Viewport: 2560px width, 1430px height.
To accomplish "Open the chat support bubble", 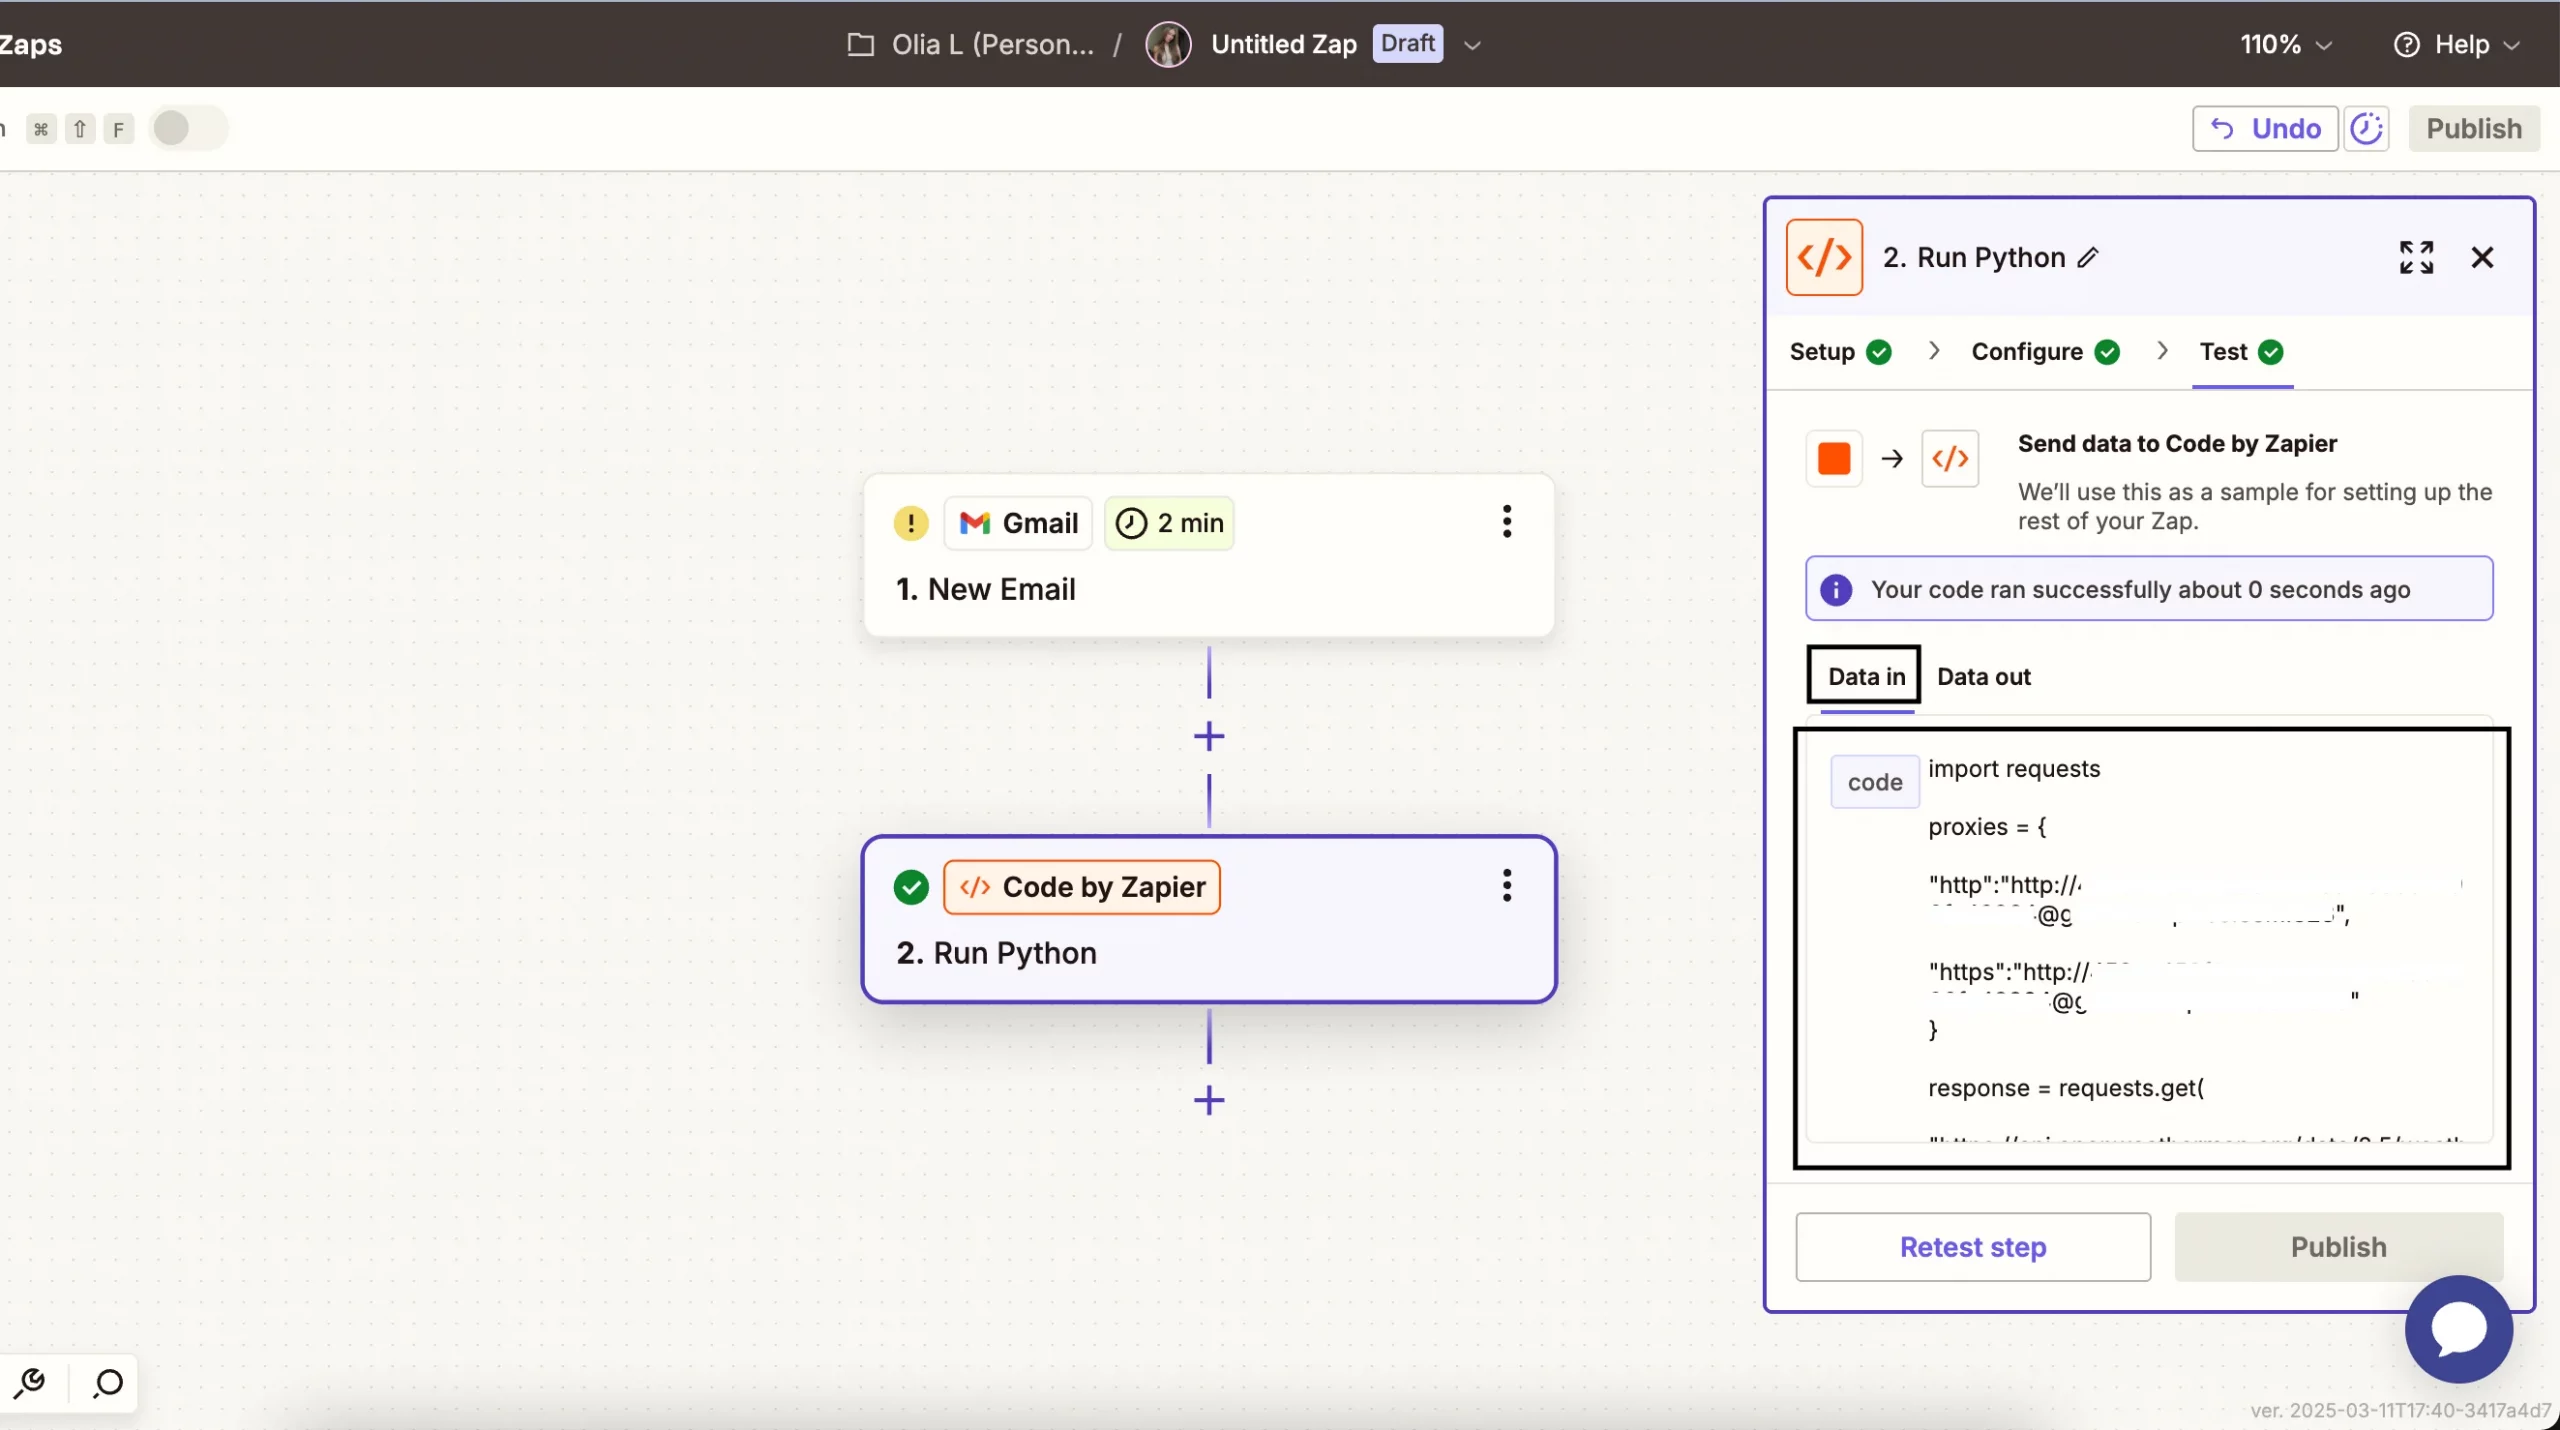I will (2458, 1329).
